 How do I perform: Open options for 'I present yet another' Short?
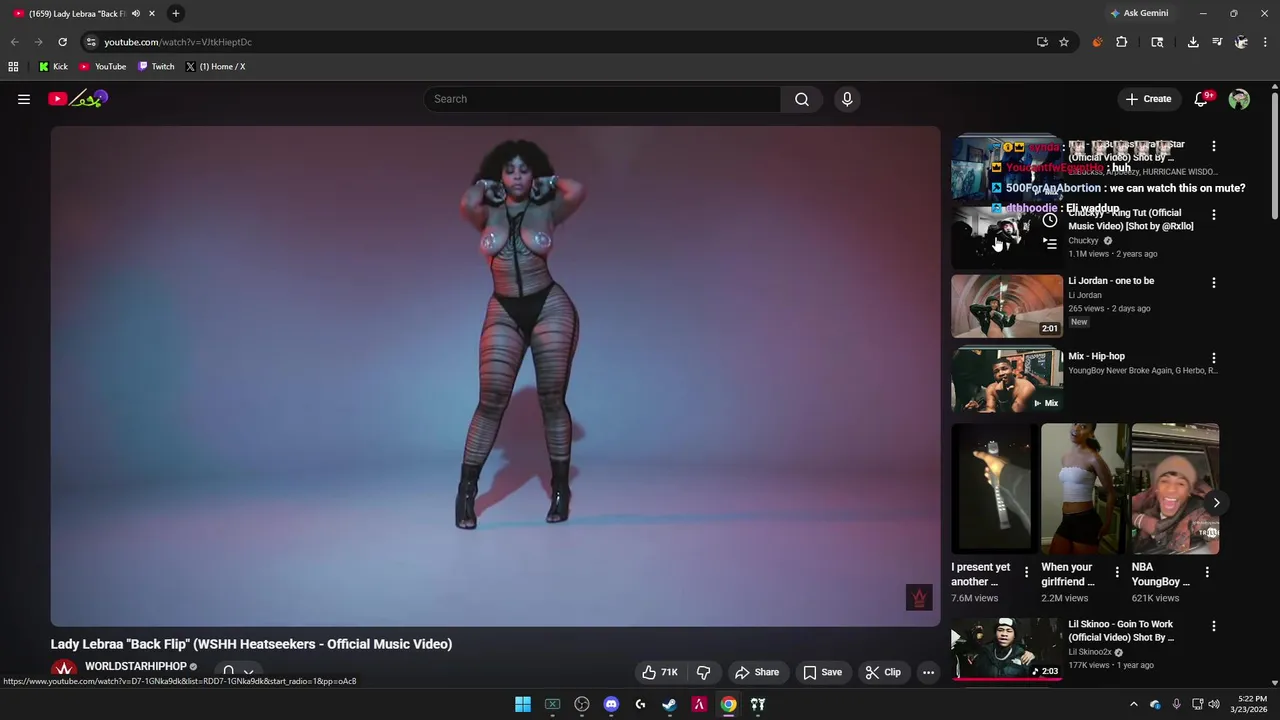tap(1026, 572)
